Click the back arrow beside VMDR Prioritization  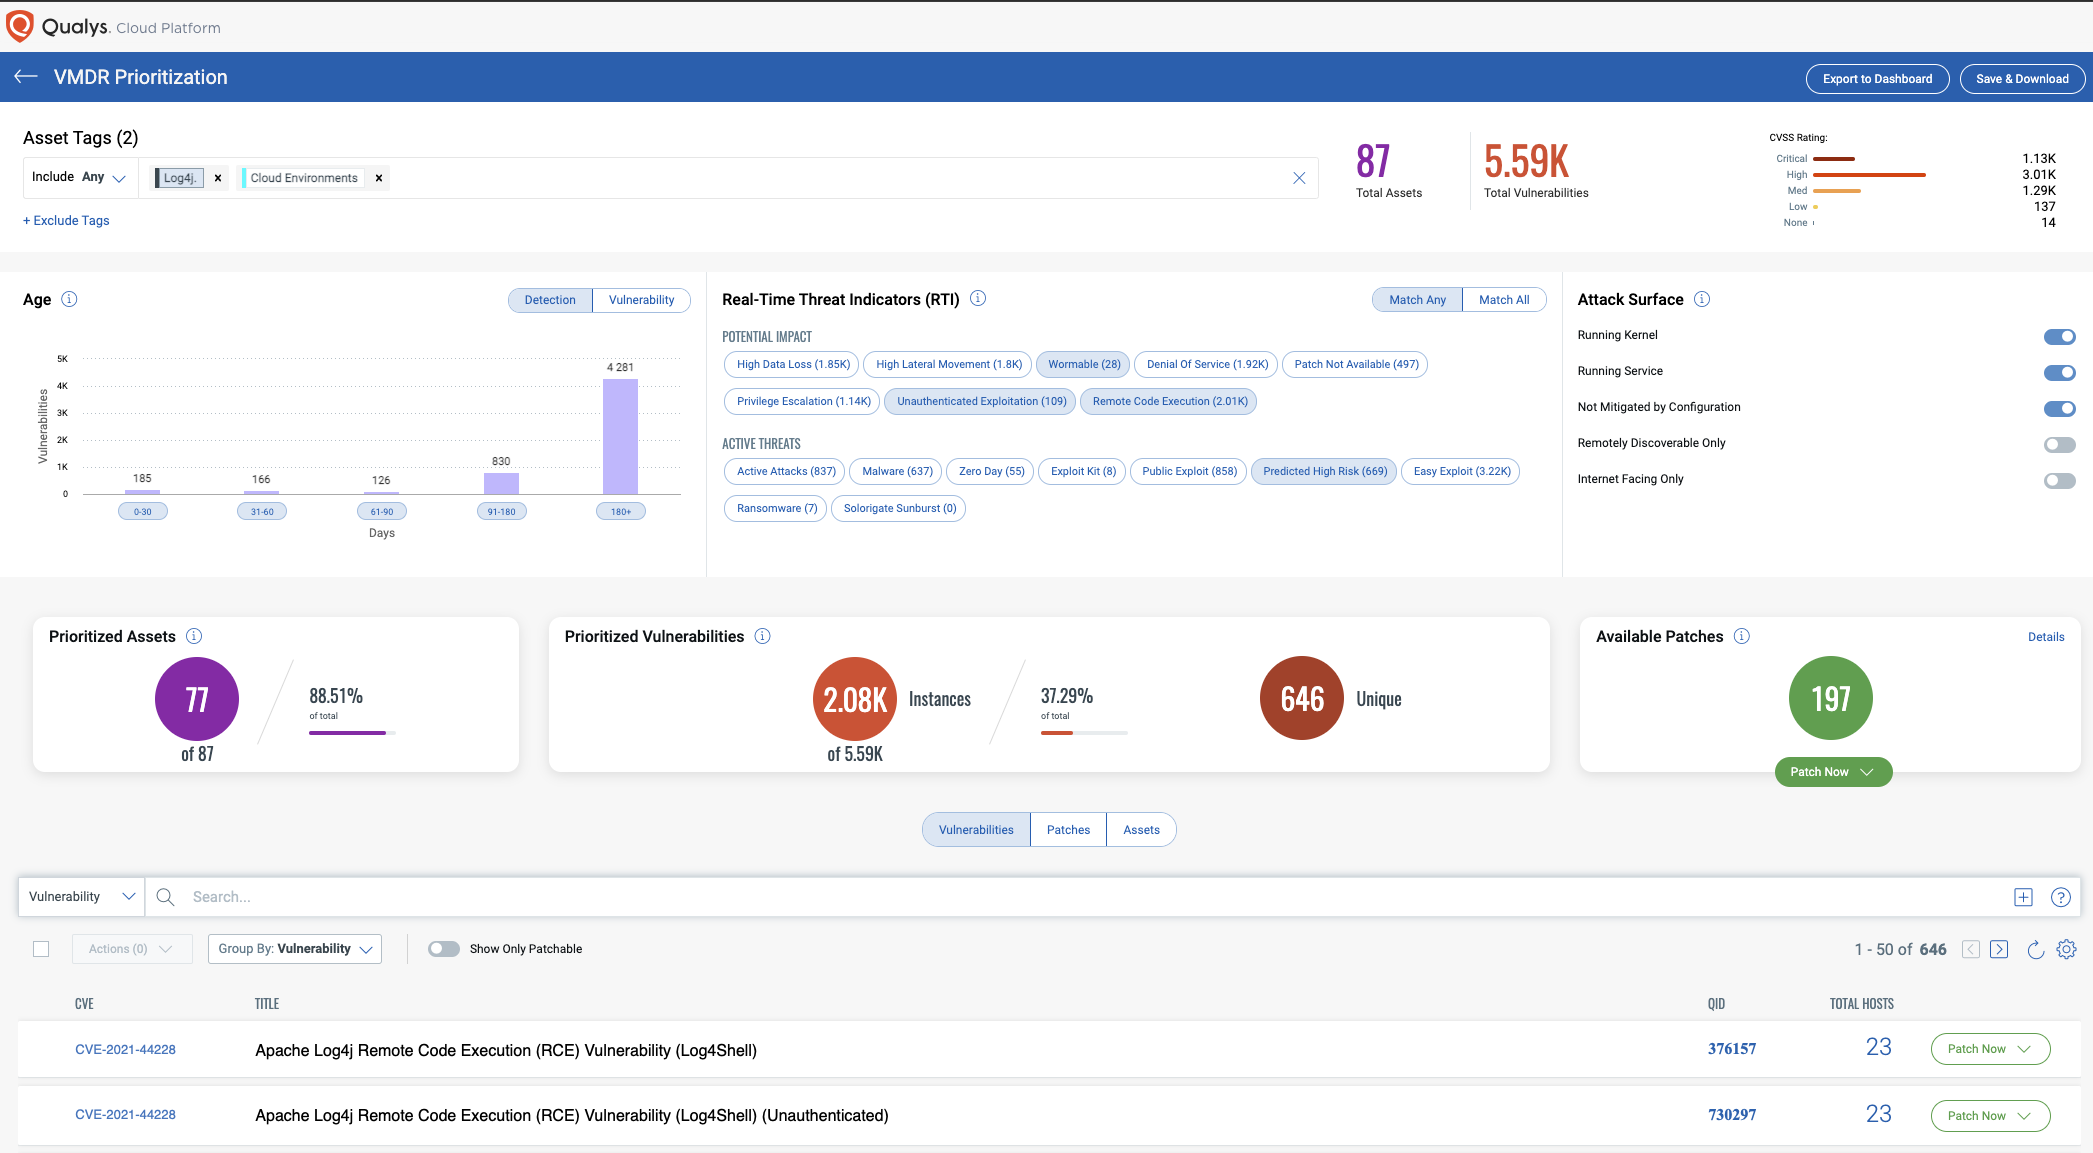click(26, 77)
